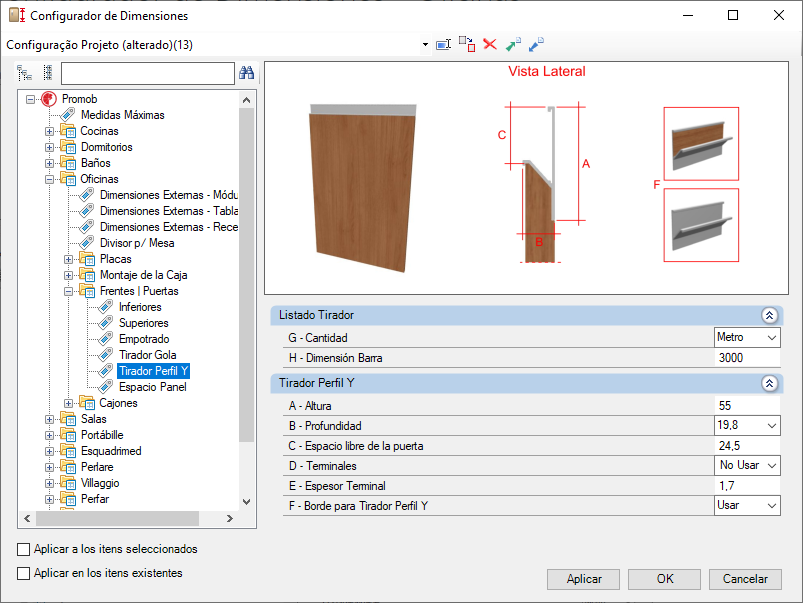812x604 pixels.
Task: Edit the A - Altura value field
Action: tap(747, 406)
